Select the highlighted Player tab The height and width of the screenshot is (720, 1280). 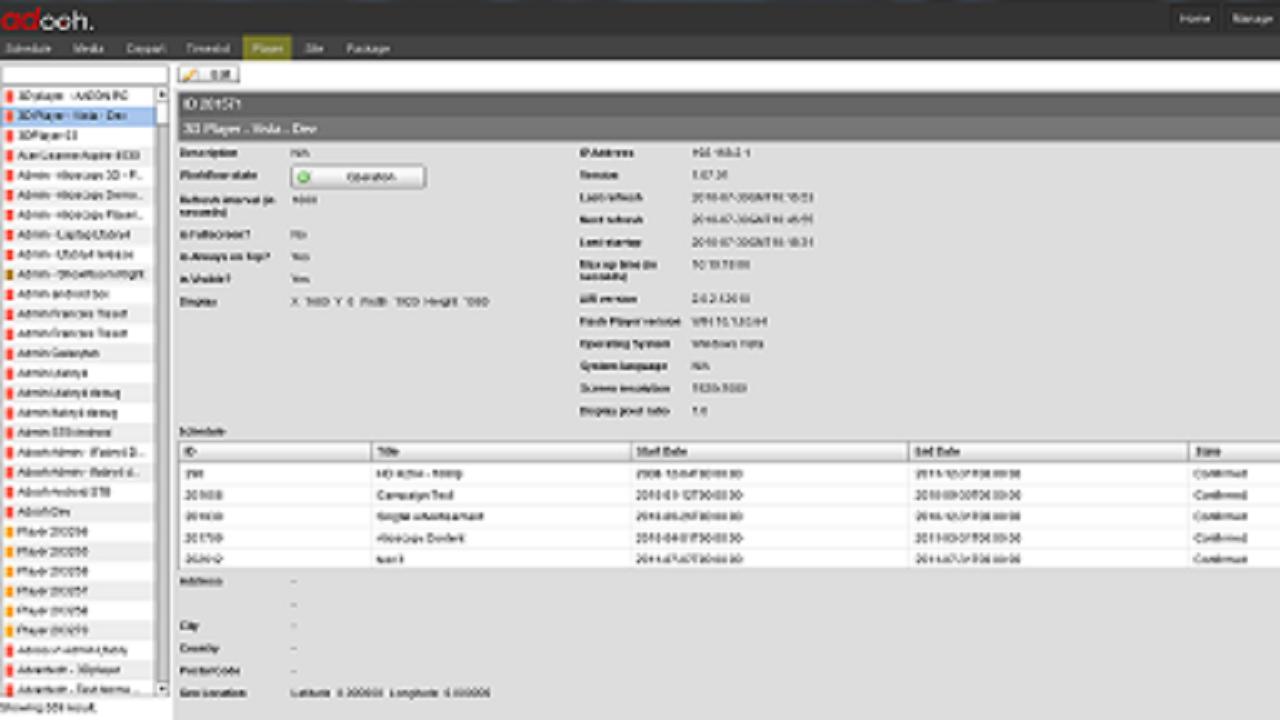coord(267,48)
